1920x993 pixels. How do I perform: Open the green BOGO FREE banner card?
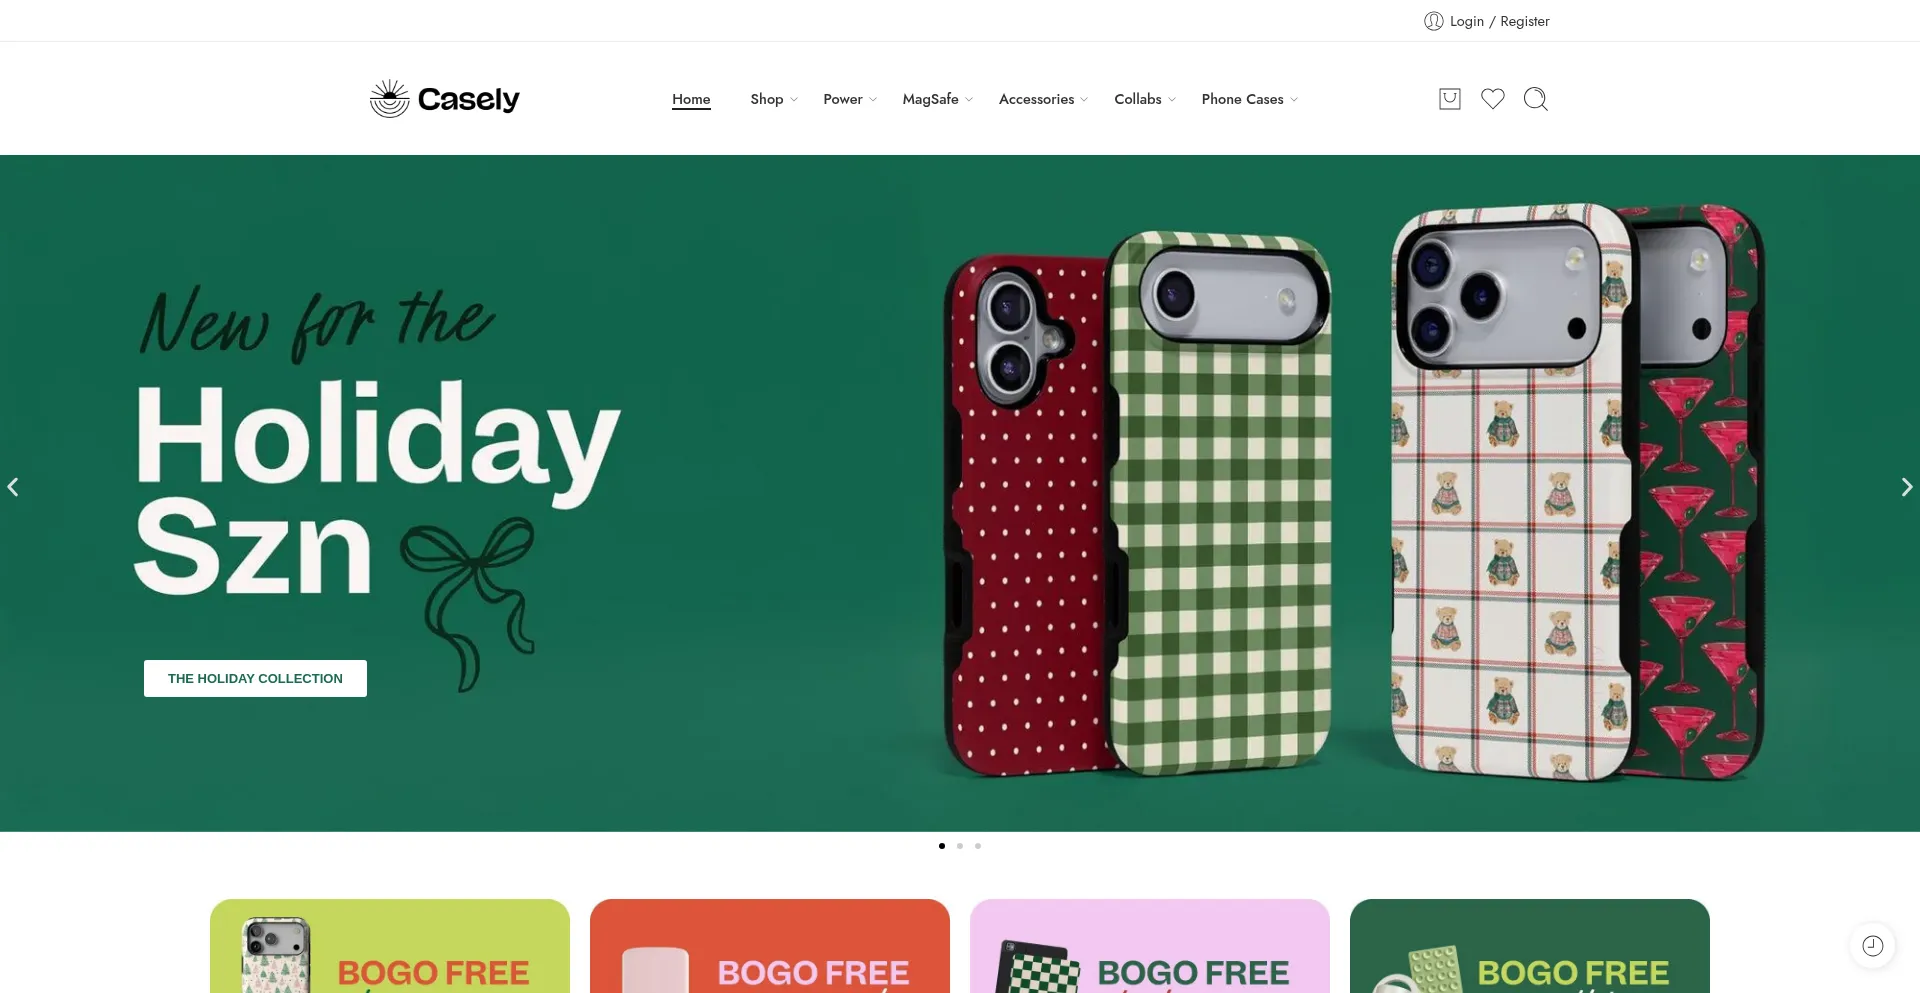coord(1529,946)
